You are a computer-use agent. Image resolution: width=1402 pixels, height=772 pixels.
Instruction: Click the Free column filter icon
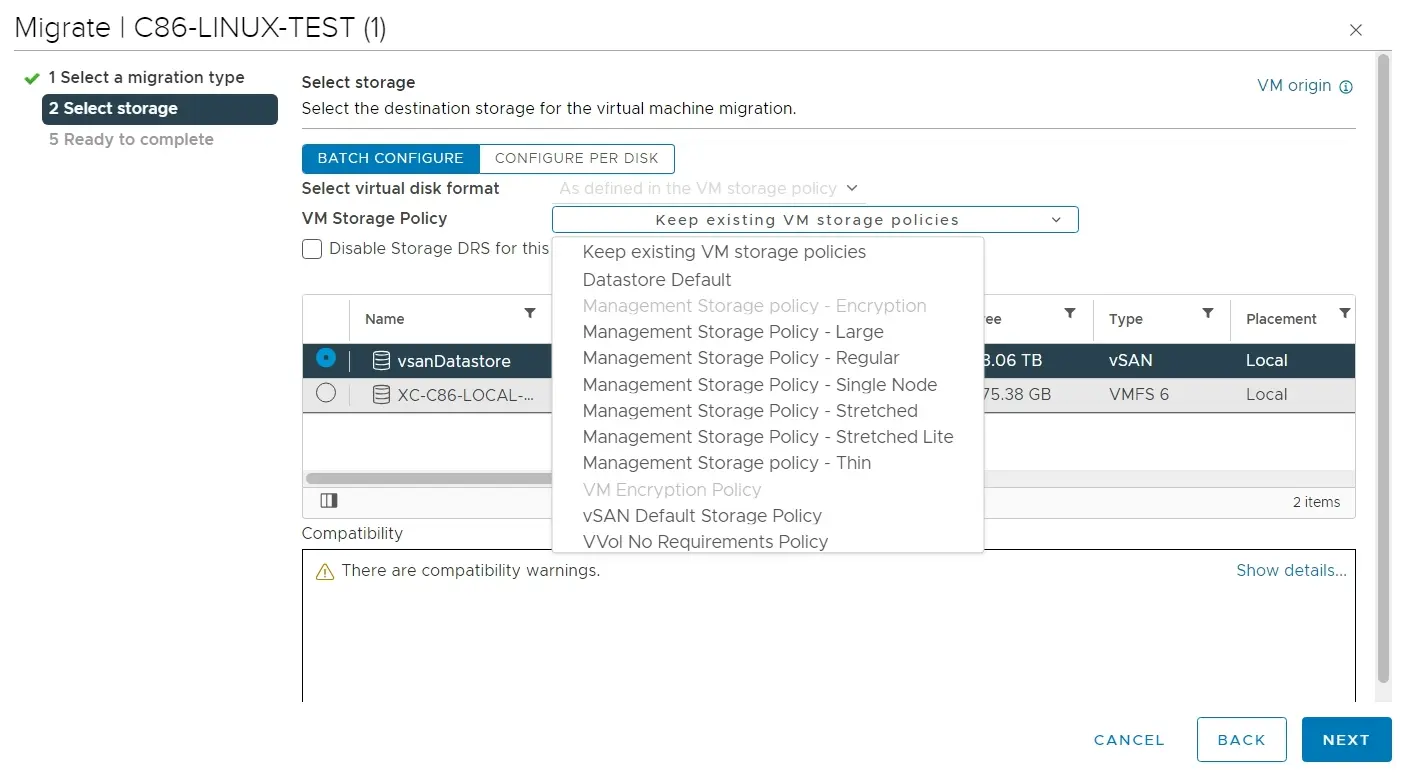click(1070, 314)
